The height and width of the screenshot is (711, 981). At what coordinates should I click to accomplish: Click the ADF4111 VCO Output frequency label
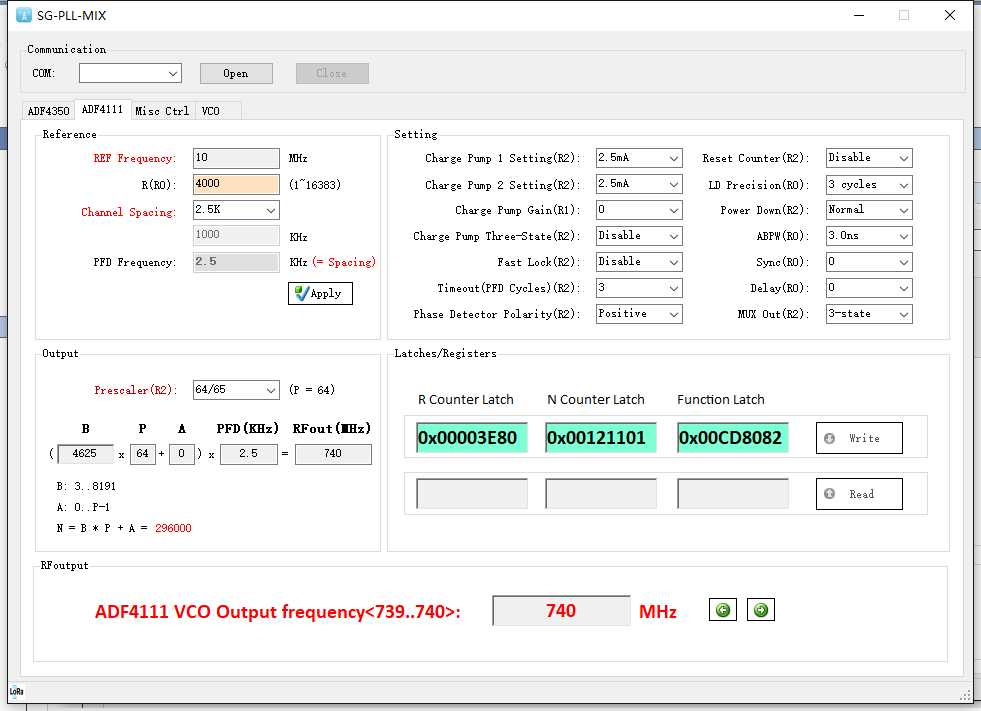pos(278,611)
